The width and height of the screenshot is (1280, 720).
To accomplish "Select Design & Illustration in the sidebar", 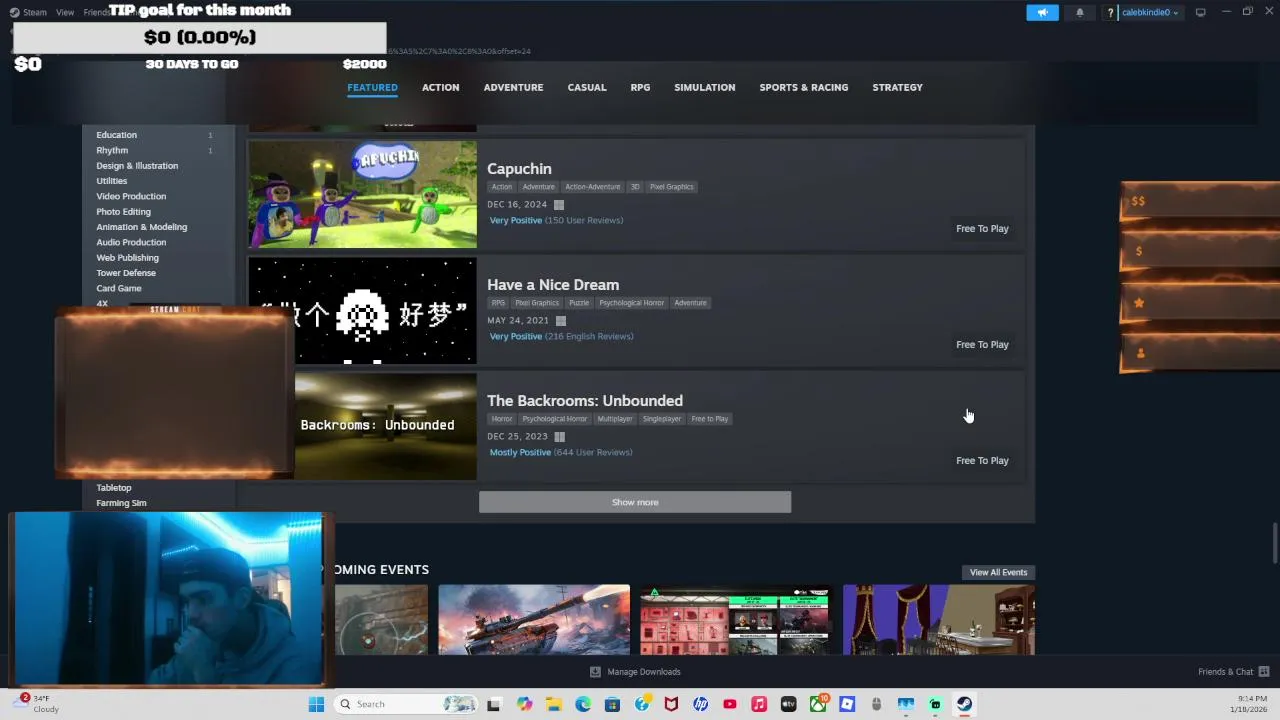I will click(x=137, y=166).
